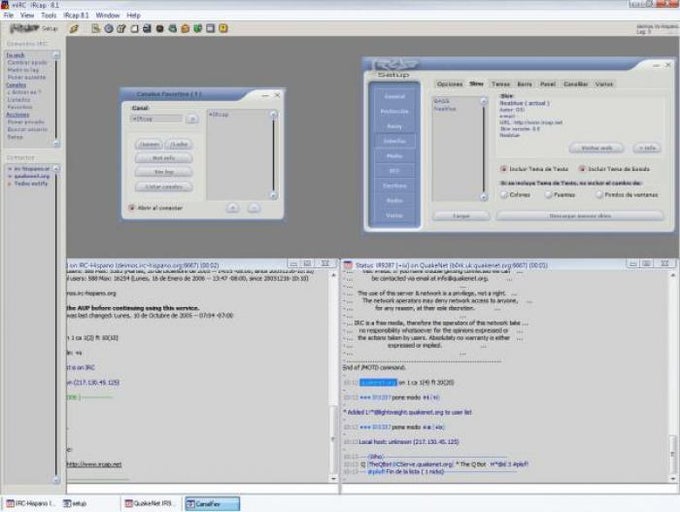The height and width of the screenshot is (512, 680).
Task: Click the yellow round icon ending the toolbar
Action: (x=223, y=29)
